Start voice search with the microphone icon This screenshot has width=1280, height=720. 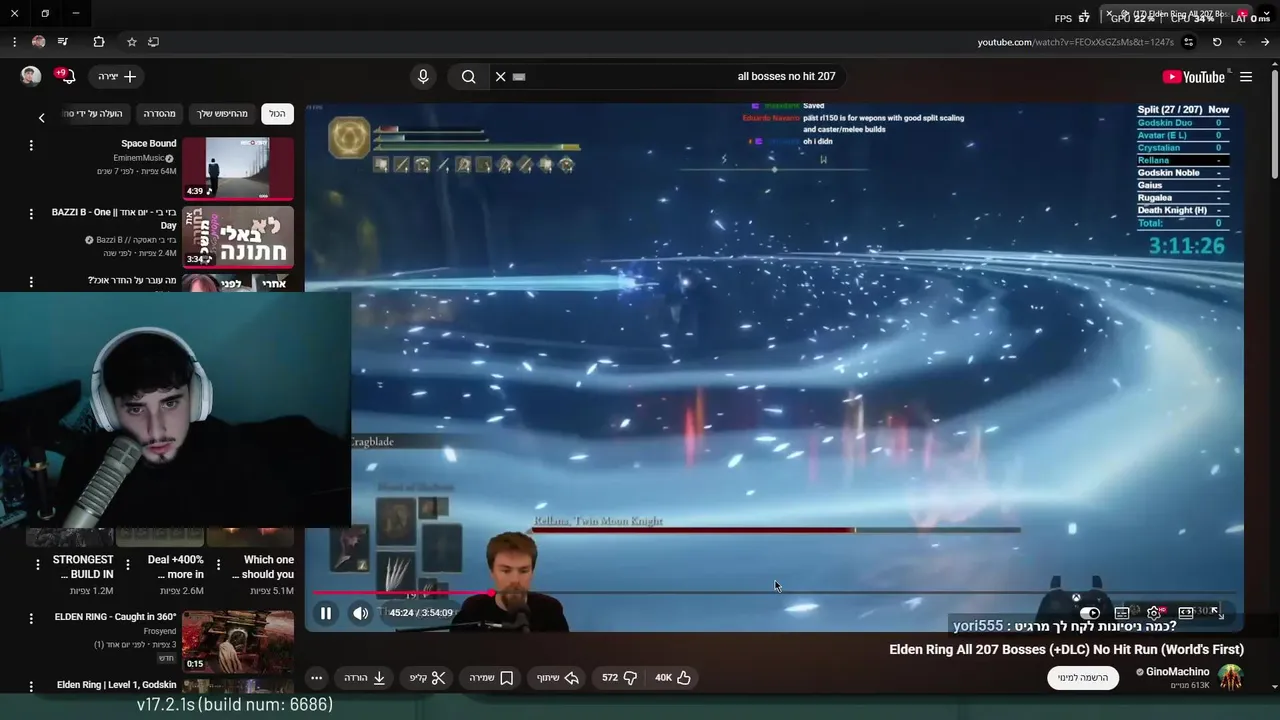[423, 77]
